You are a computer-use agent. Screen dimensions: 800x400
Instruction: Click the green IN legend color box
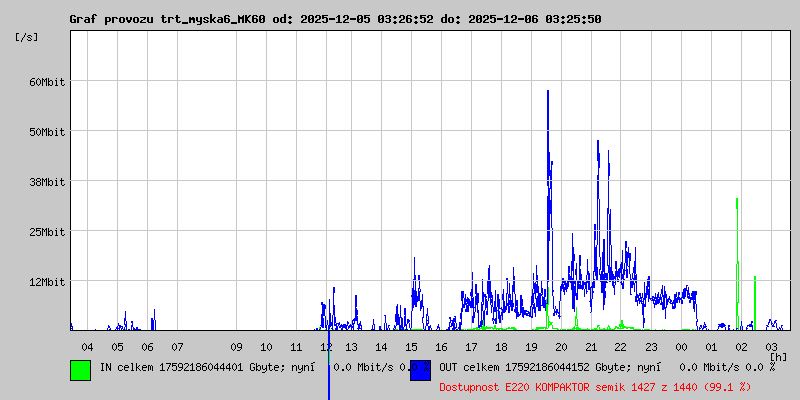pyautogui.click(x=80, y=370)
